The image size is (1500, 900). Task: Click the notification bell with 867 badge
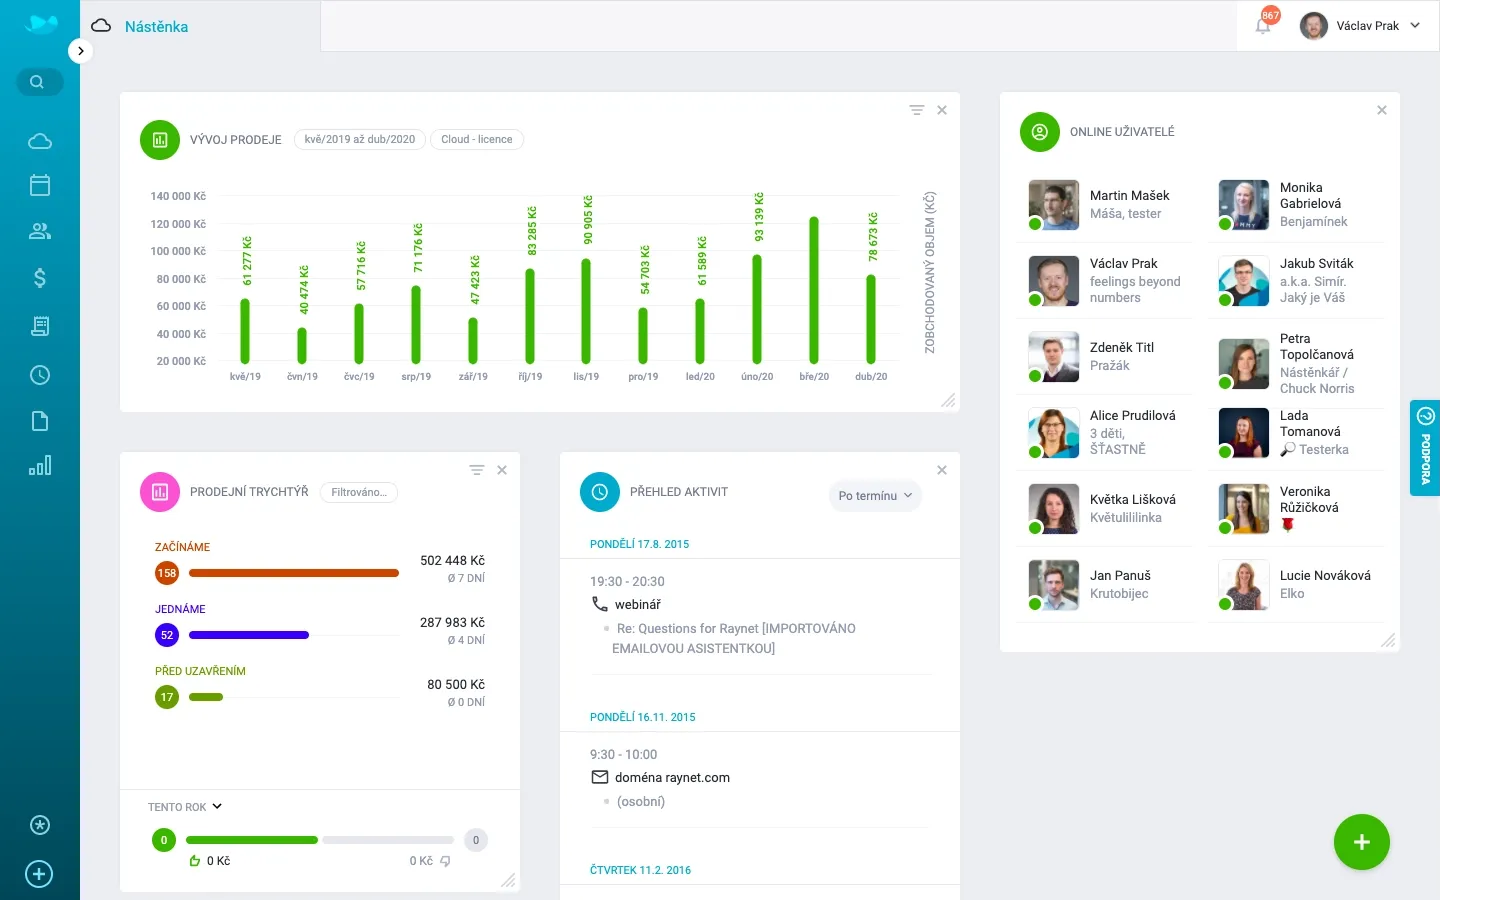click(1263, 26)
